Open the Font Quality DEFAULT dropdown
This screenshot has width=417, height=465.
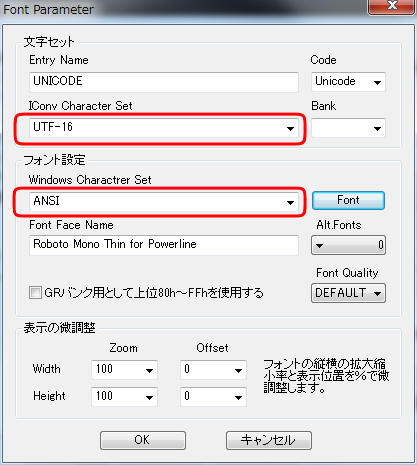[348, 293]
